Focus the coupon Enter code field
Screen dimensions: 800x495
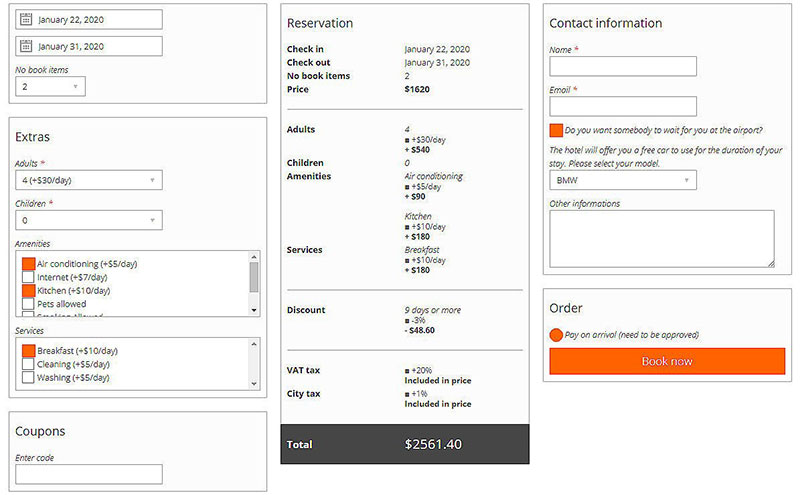(x=89, y=474)
